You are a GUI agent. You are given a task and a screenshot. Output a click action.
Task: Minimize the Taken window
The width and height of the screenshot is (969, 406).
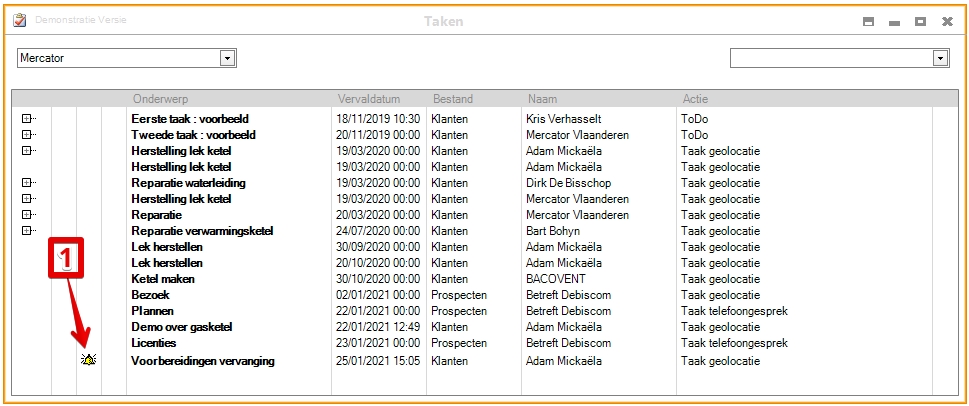coord(894,21)
